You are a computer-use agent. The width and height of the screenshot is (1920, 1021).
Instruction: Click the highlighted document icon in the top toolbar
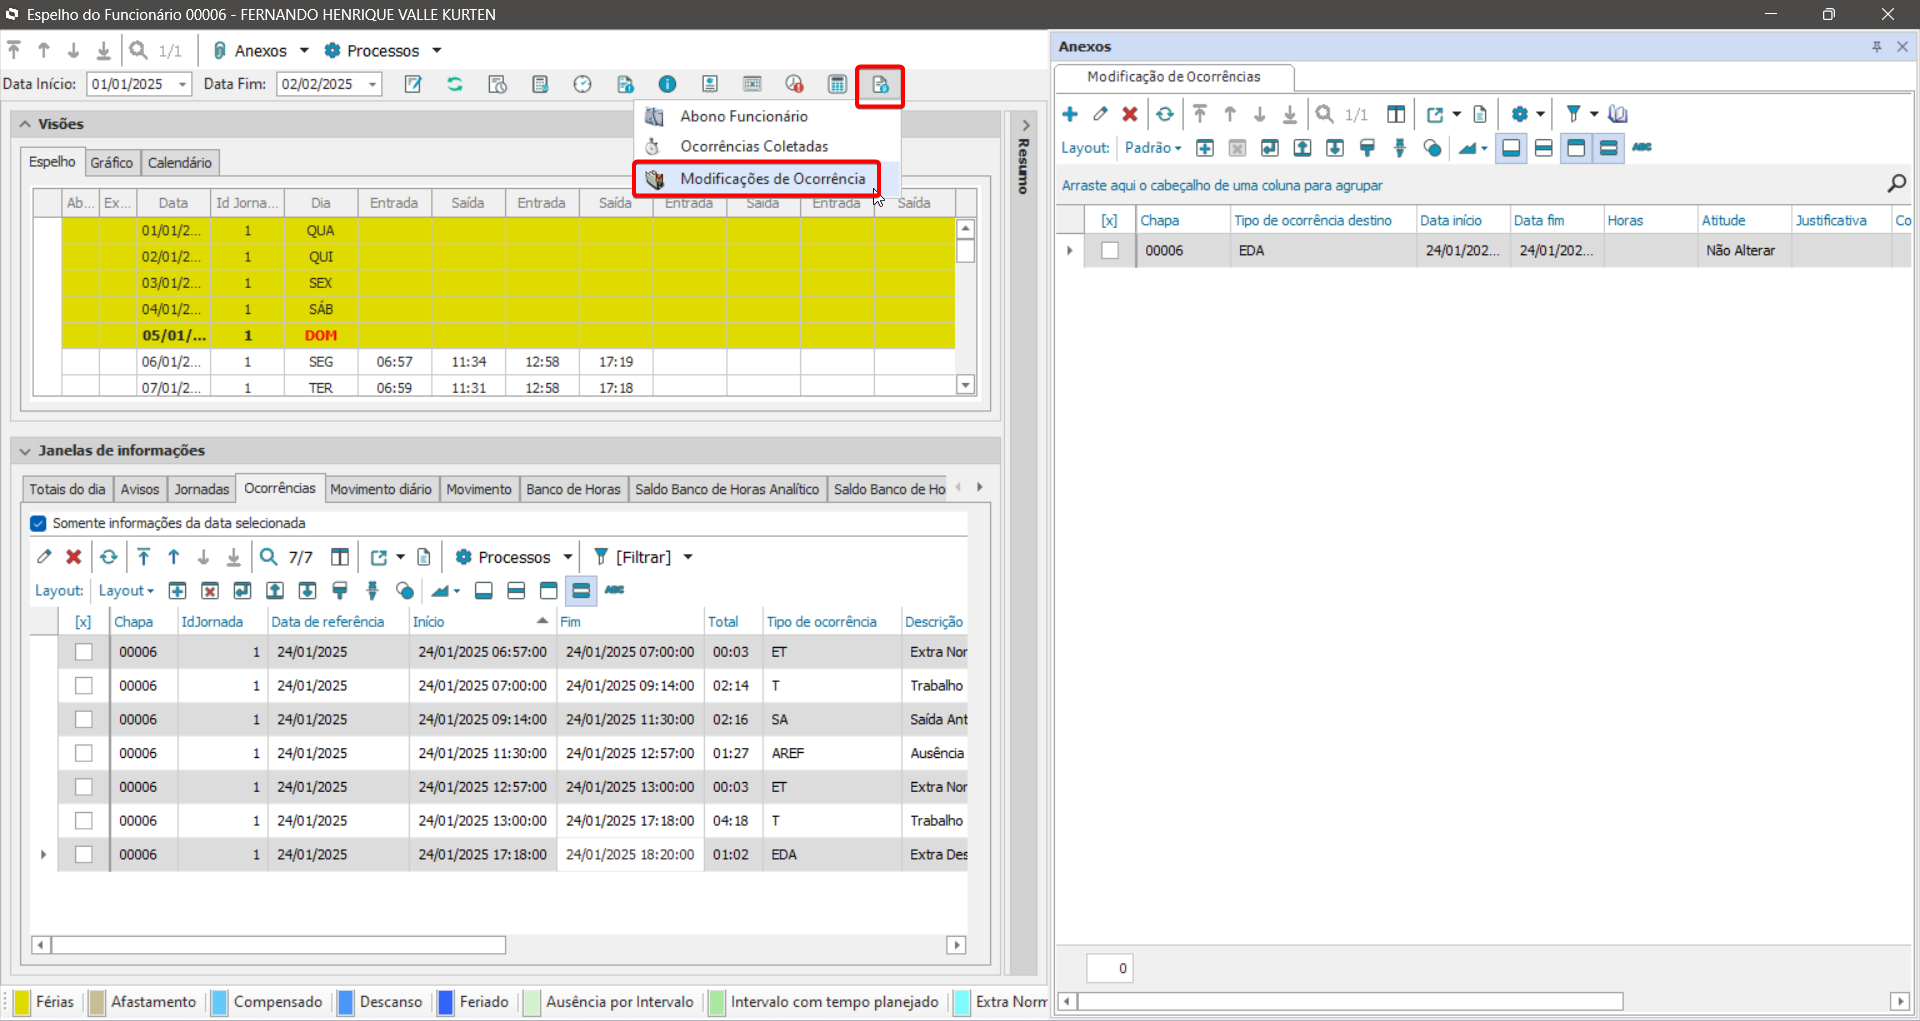880,85
